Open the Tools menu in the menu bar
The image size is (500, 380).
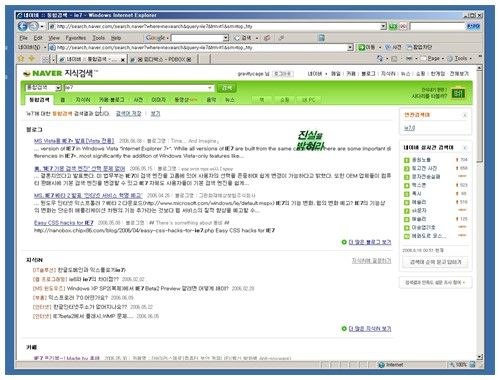click(98, 38)
